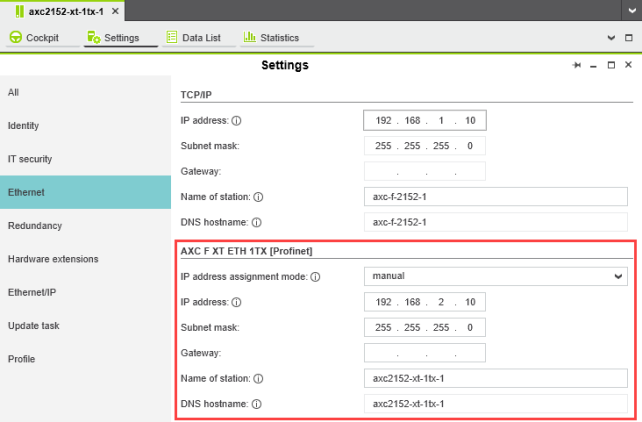Image resolution: width=642 pixels, height=422 pixels.
Task: Click the IP address assignment mode info icon
Action: coord(315,277)
